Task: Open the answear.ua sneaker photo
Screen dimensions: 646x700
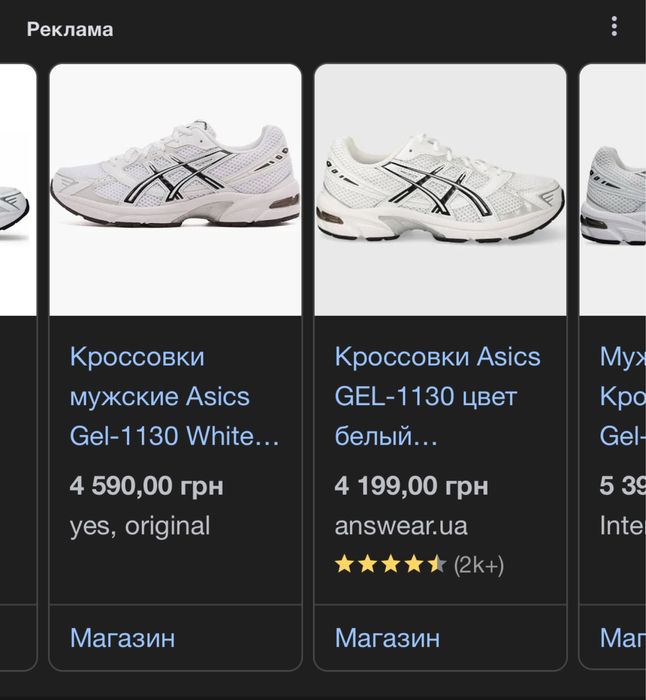Action: (440, 189)
